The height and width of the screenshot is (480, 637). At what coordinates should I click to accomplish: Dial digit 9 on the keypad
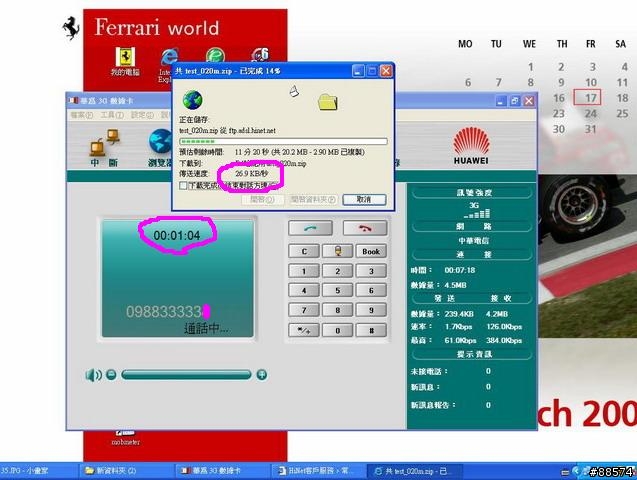[x=371, y=310]
